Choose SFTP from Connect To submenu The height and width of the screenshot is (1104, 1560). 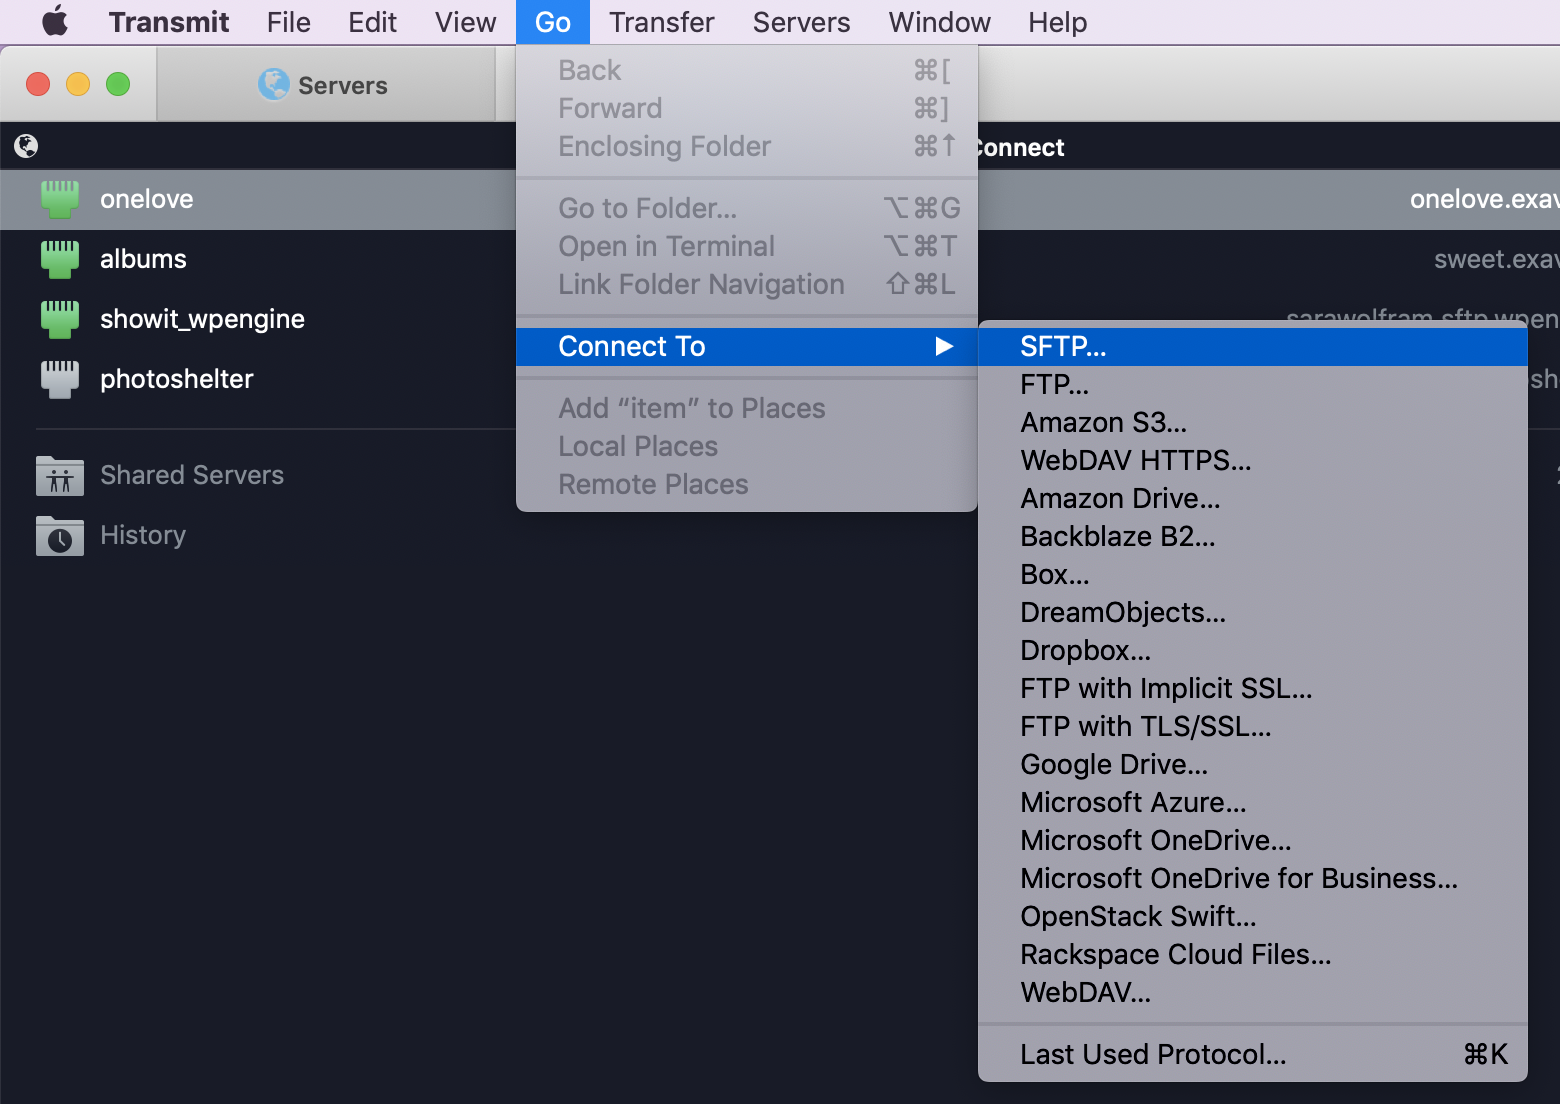tap(1063, 346)
